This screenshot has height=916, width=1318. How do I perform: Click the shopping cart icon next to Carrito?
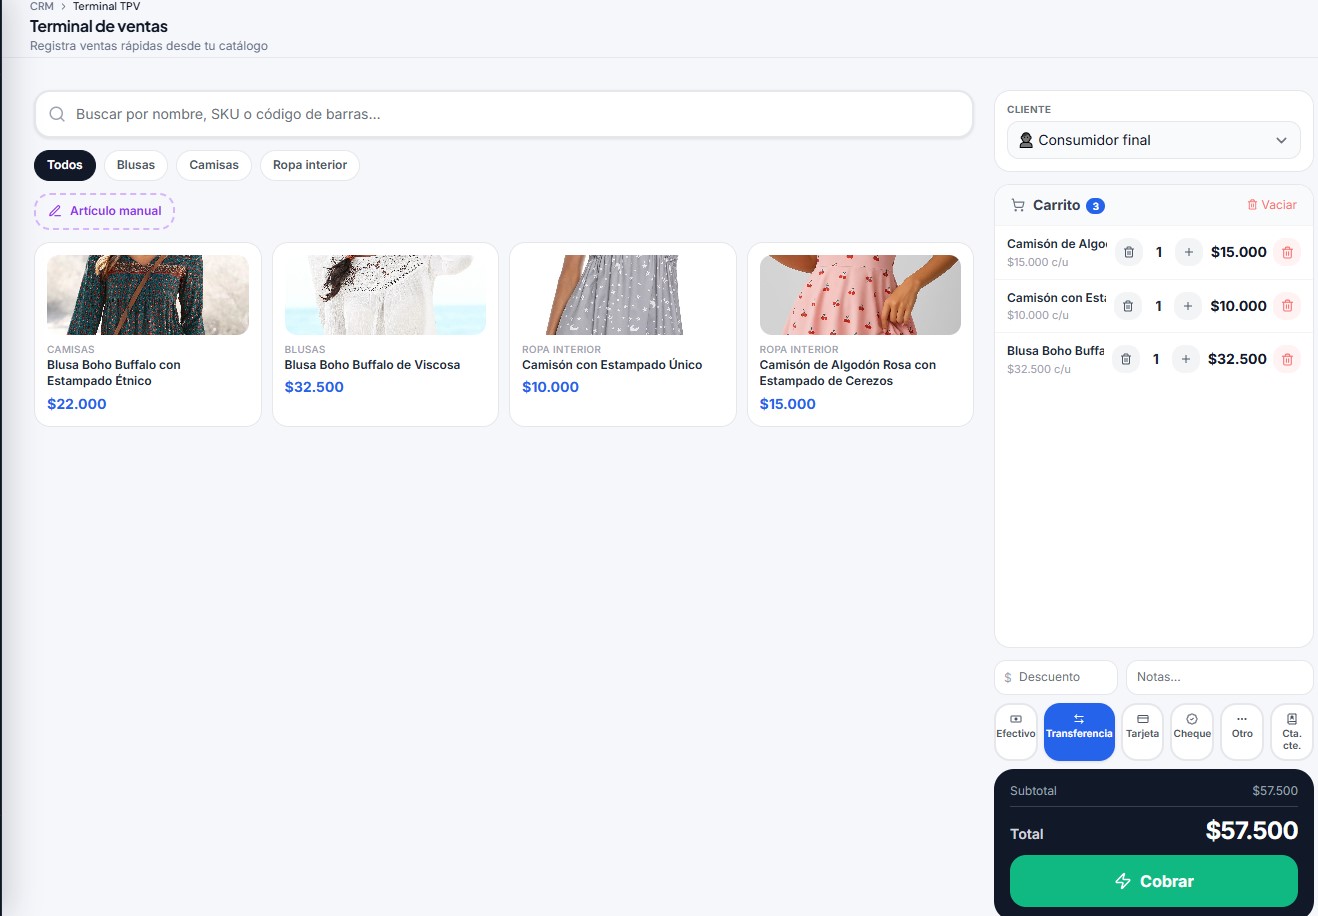(1018, 205)
